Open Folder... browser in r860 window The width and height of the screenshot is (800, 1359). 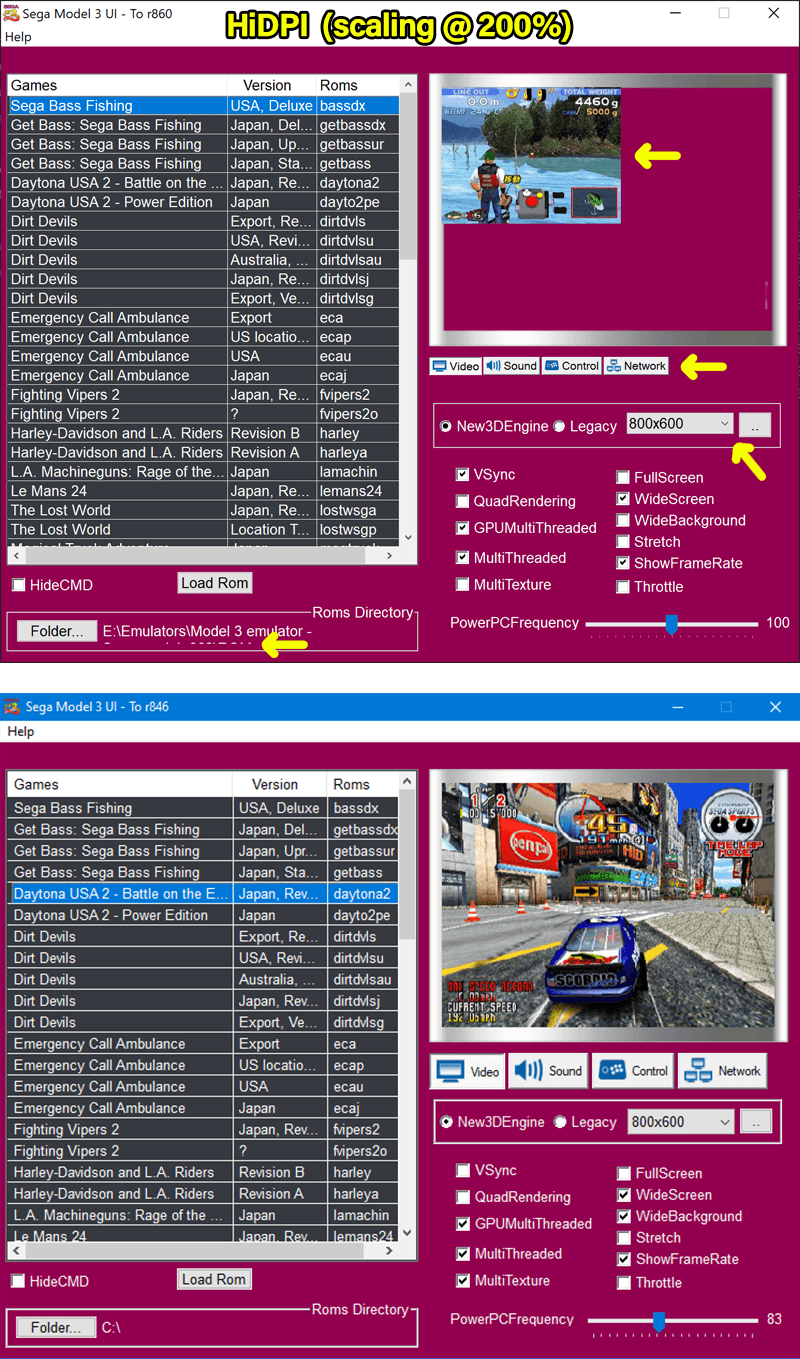click(56, 631)
